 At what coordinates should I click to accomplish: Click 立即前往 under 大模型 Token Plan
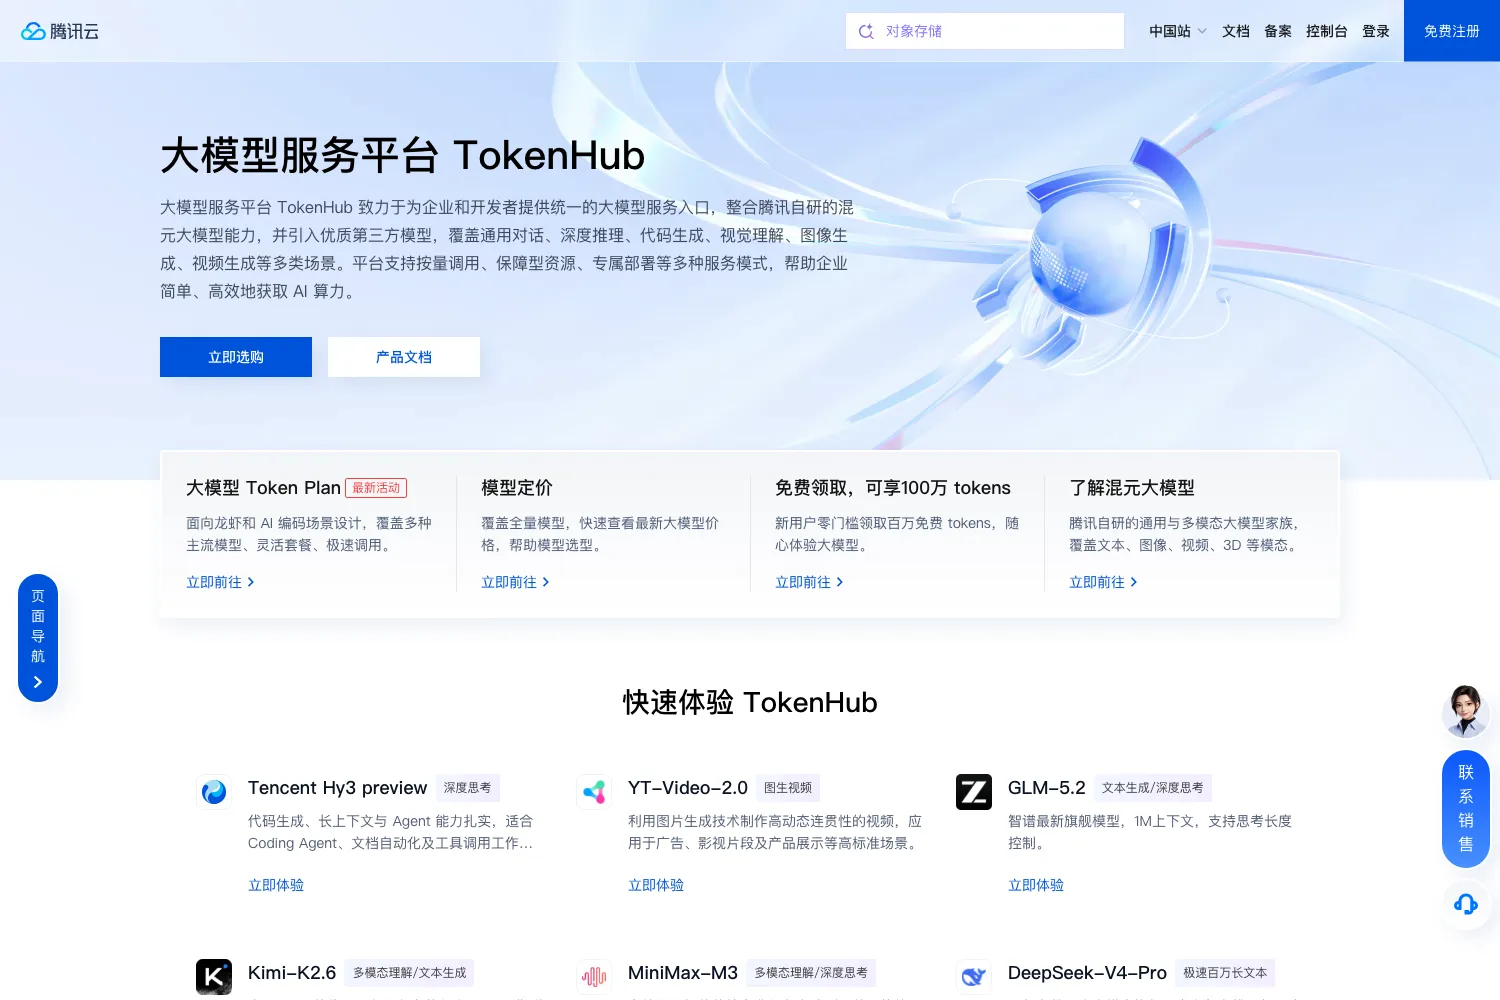[x=220, y=582]
